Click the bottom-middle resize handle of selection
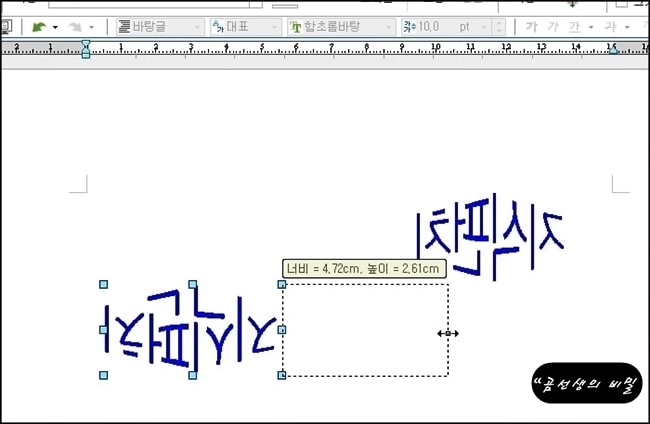This screenshot has height=424, width=650. point(193,375)
